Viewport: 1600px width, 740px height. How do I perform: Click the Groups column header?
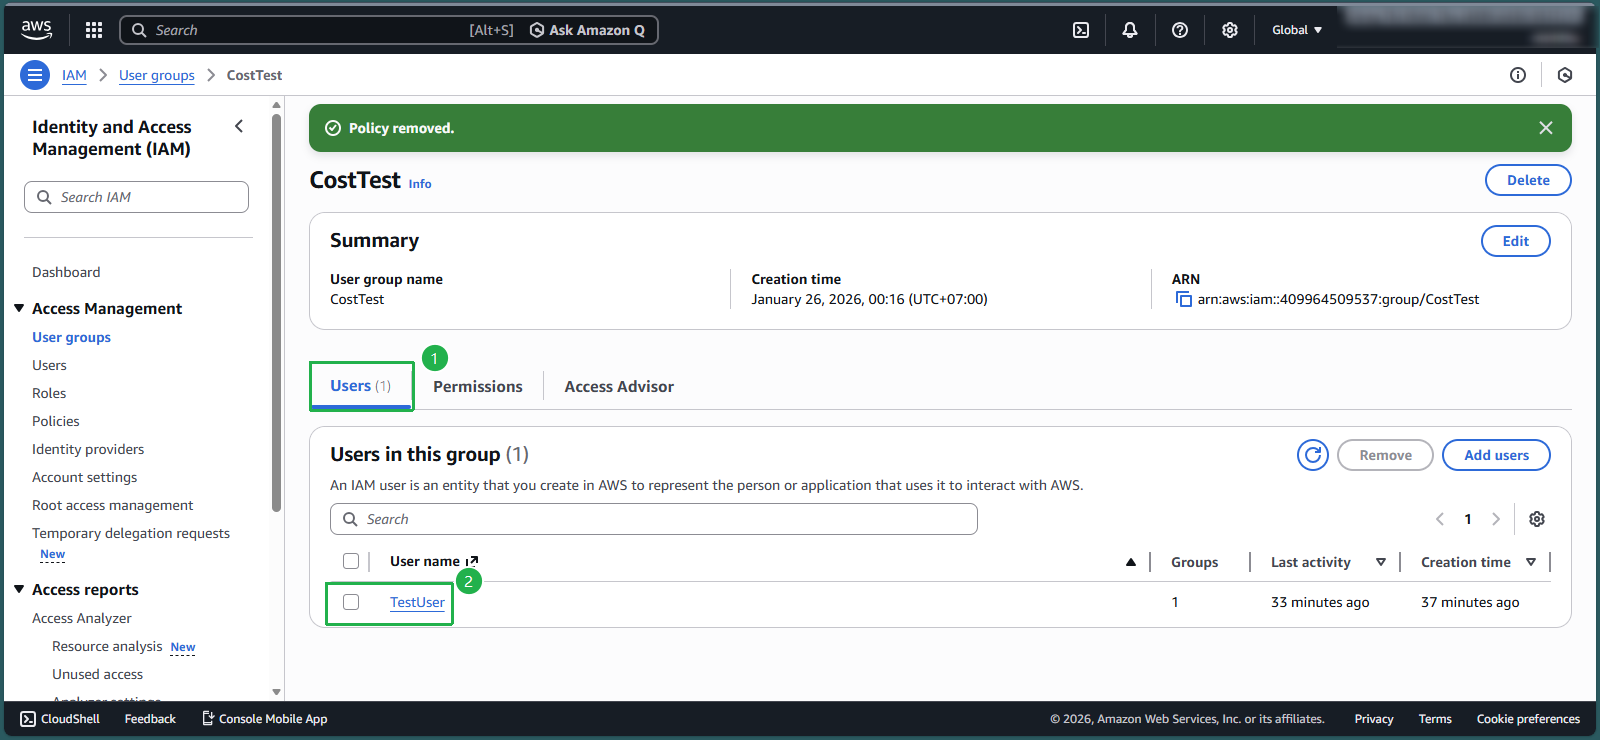pos(1195,562)
